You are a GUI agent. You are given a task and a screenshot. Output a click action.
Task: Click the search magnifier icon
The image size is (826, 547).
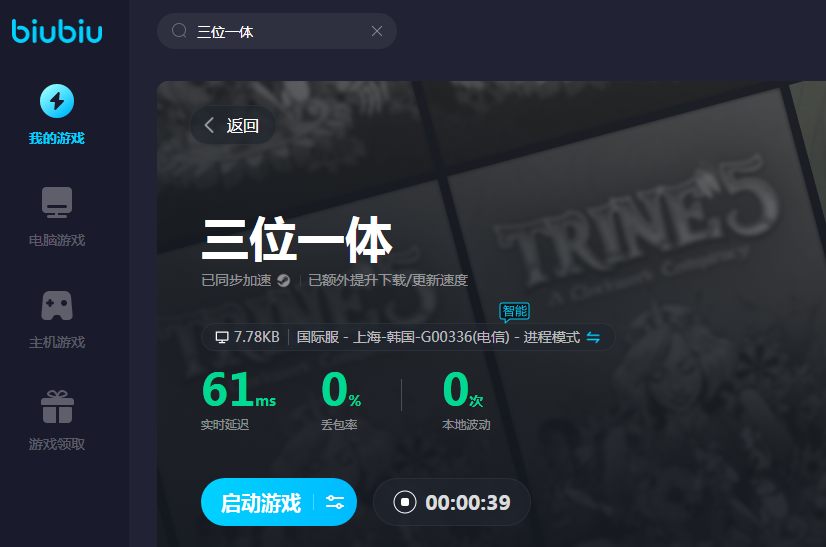179,31
